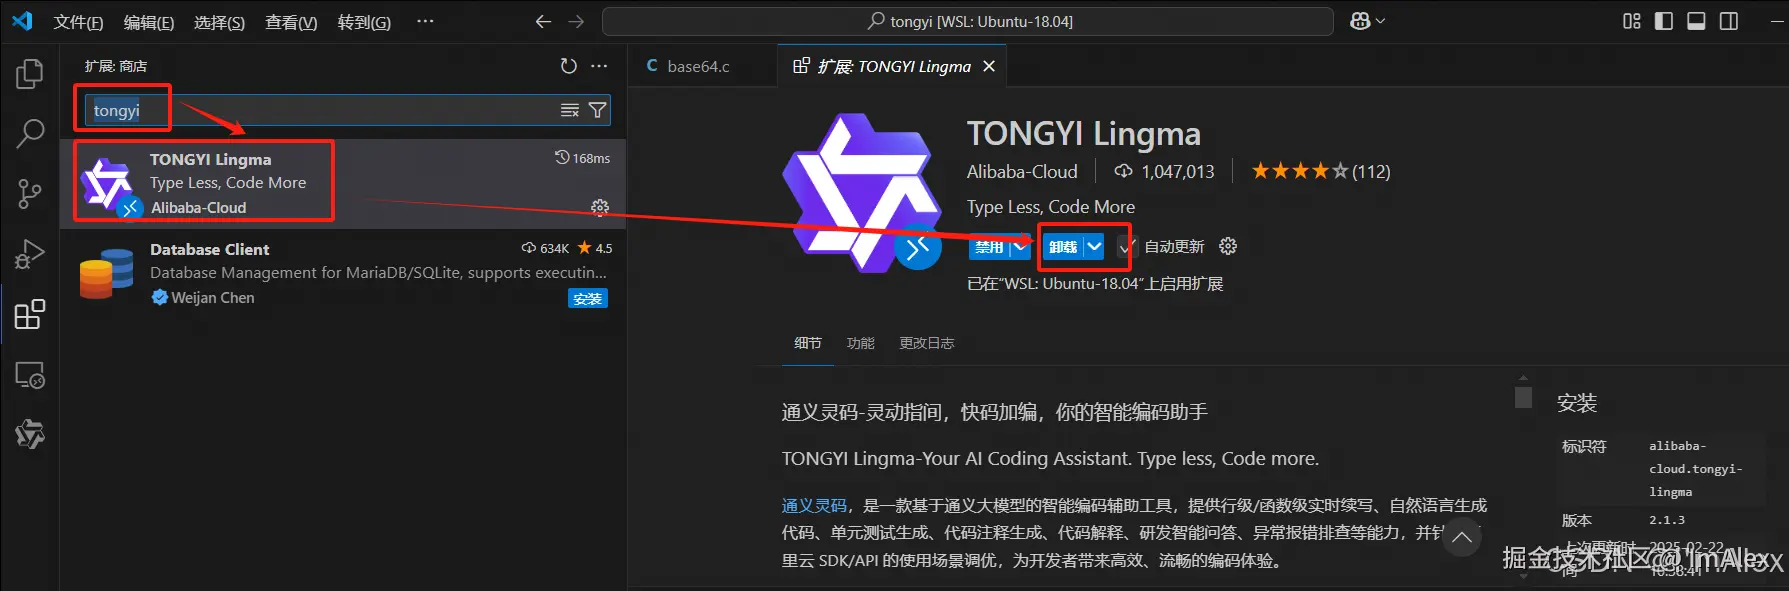Open the View menu
This screenshot has width=1789, height=591.
tap(291, 22)
